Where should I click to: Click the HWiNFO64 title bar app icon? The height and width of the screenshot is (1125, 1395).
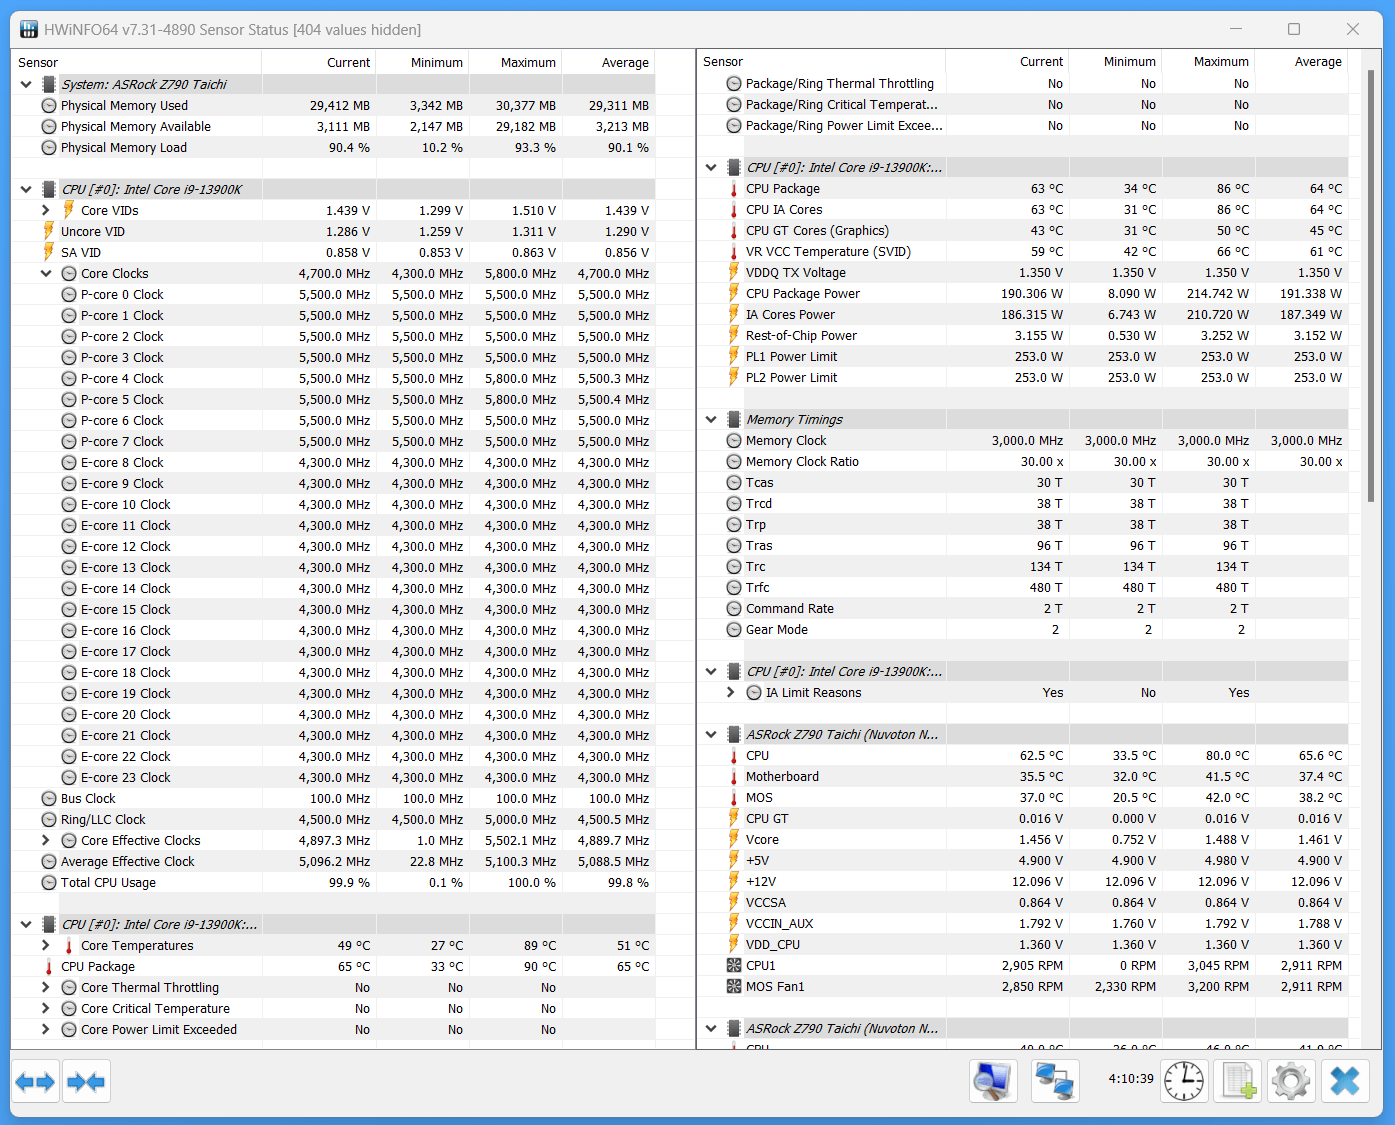(29, 30)
